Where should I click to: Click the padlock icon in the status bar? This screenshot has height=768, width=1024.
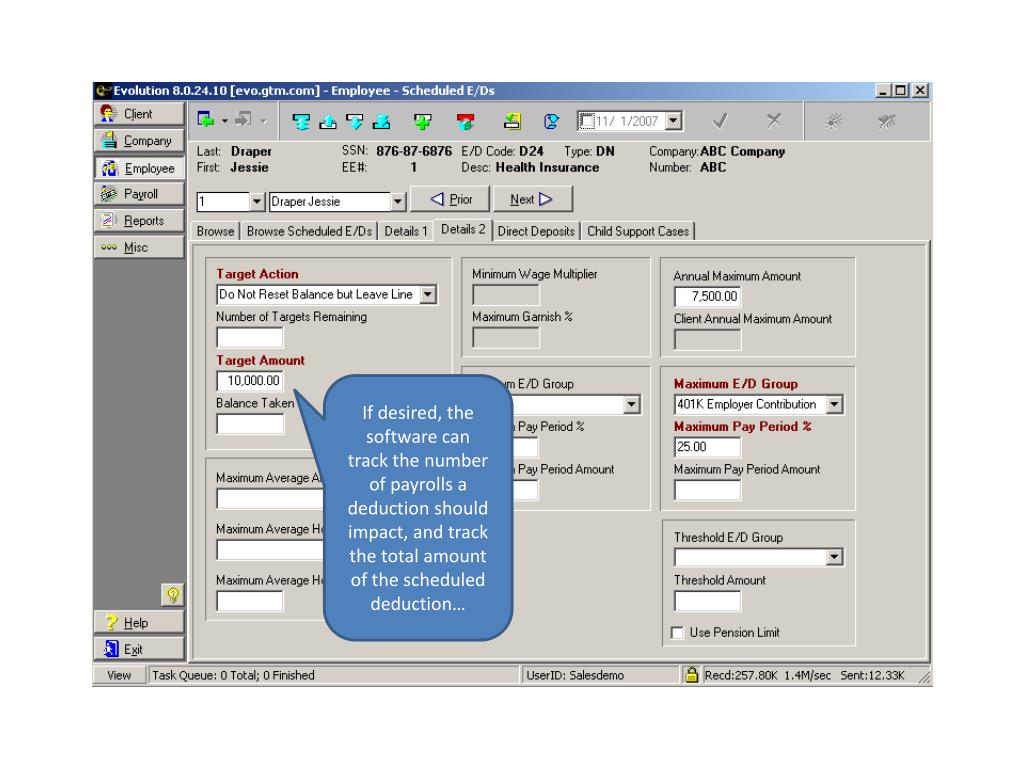[x=691, y=675]
